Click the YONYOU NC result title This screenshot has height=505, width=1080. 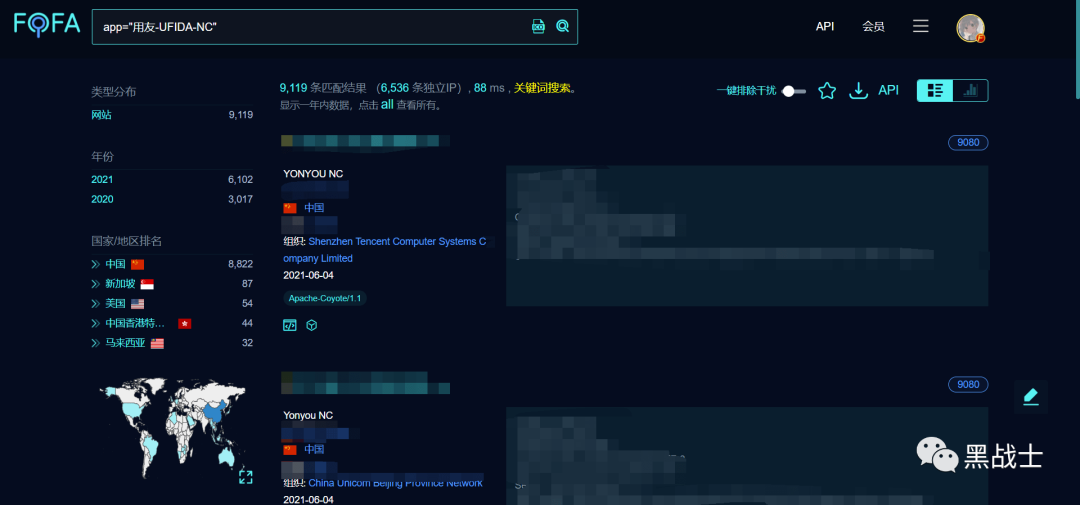click(x=313, y=174)
